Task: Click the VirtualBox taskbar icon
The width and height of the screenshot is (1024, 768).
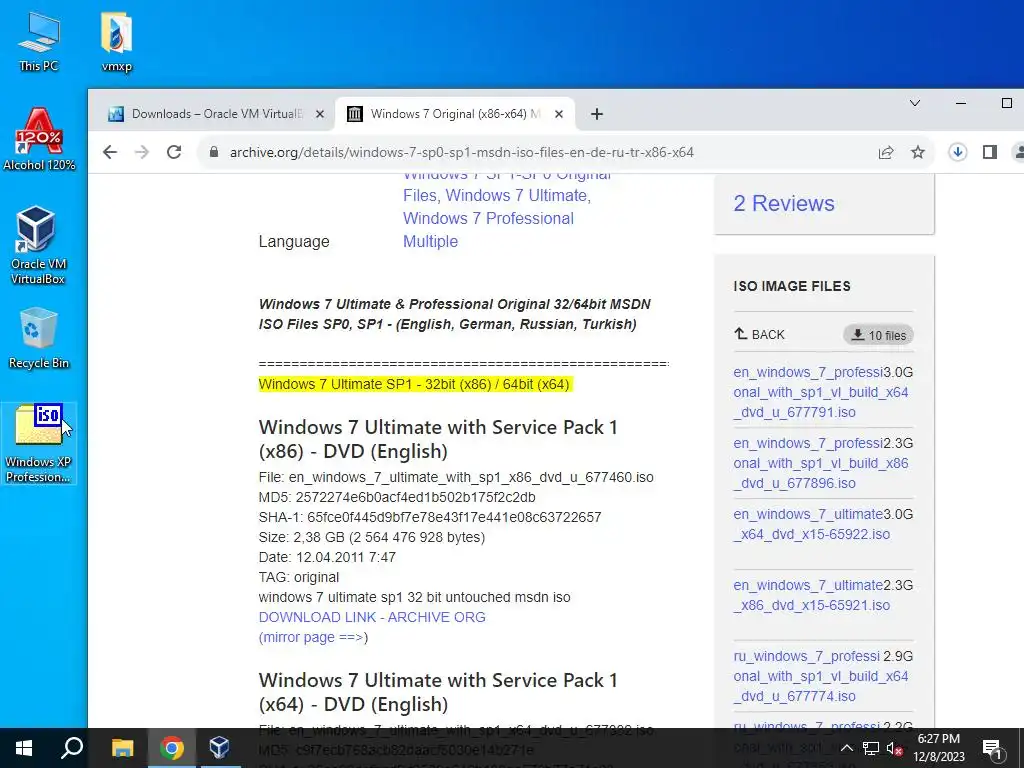Action: click(219, 748)
